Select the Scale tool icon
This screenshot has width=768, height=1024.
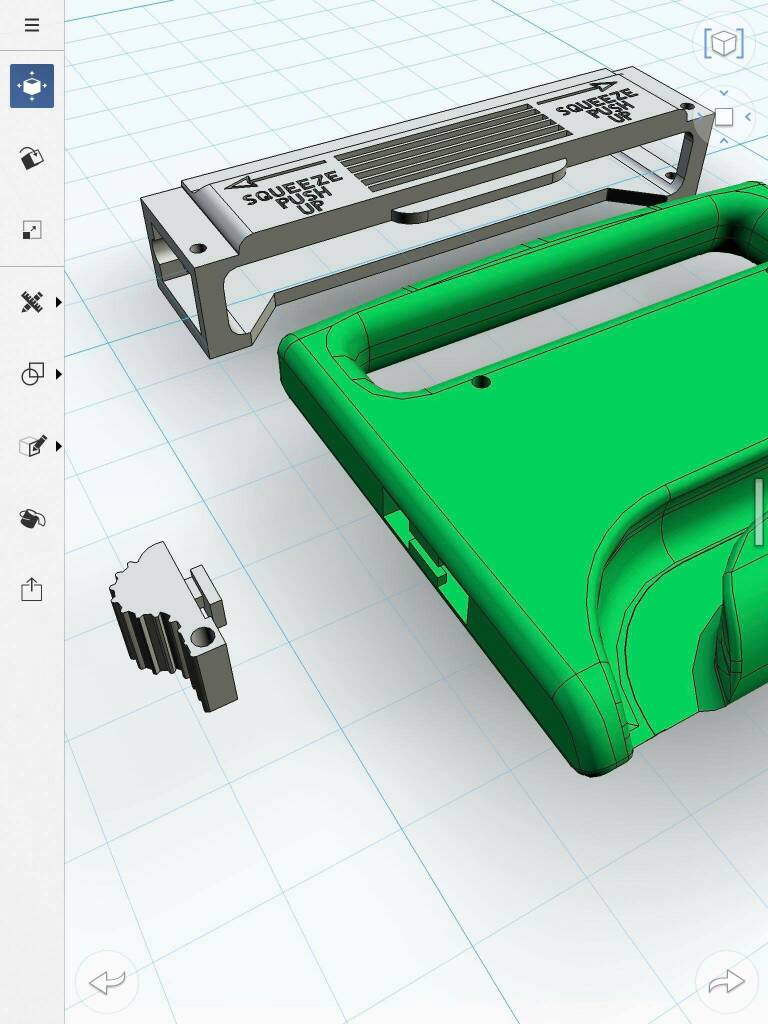[x=31, y=230]
